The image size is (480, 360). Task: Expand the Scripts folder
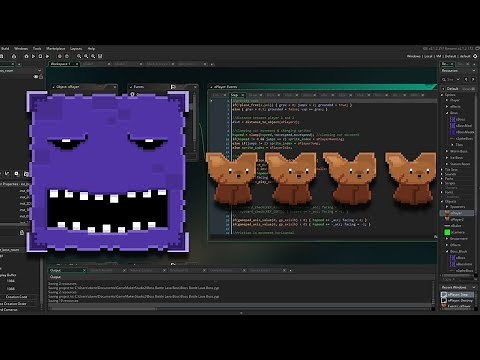(443, 183)
